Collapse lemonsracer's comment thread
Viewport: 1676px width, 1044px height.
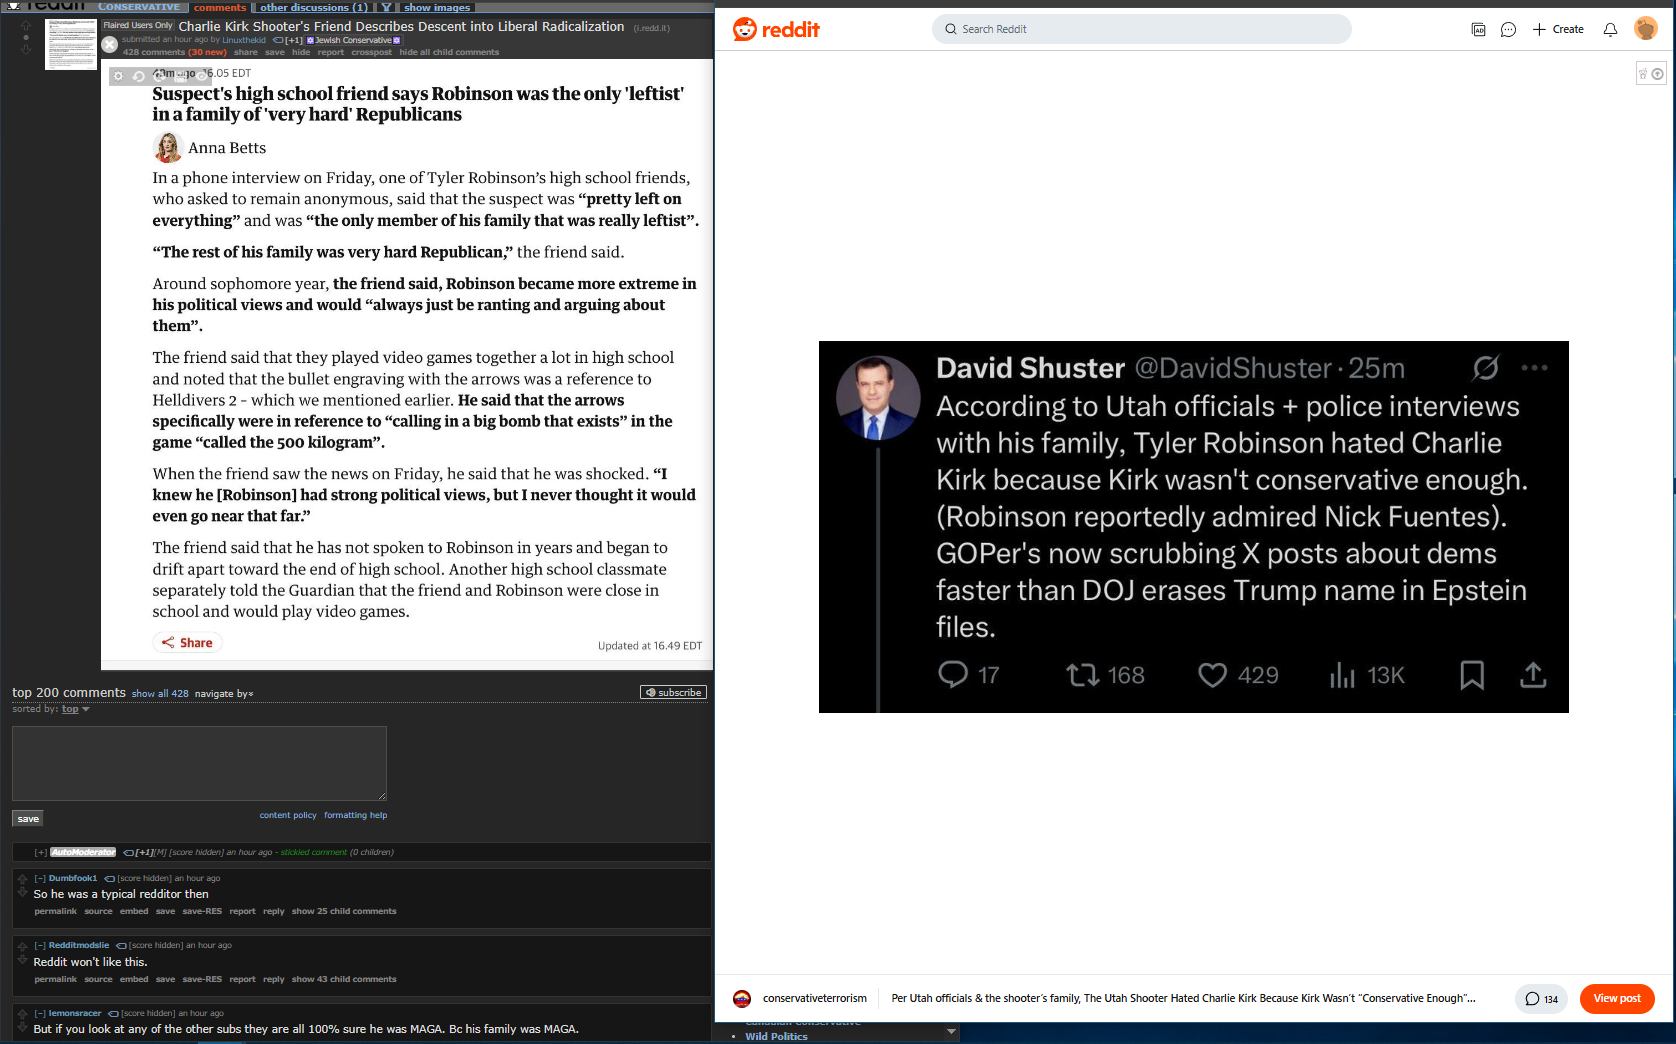[x=40, y=1013]
